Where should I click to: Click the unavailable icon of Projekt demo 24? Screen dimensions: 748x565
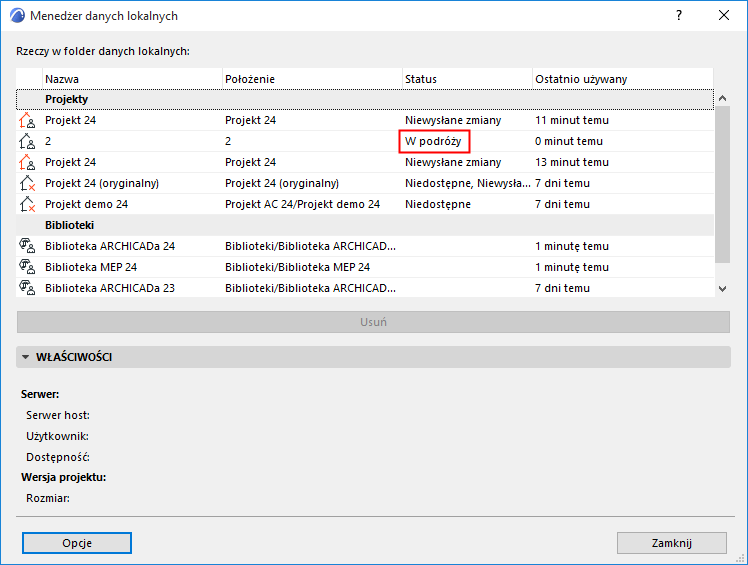27,204
